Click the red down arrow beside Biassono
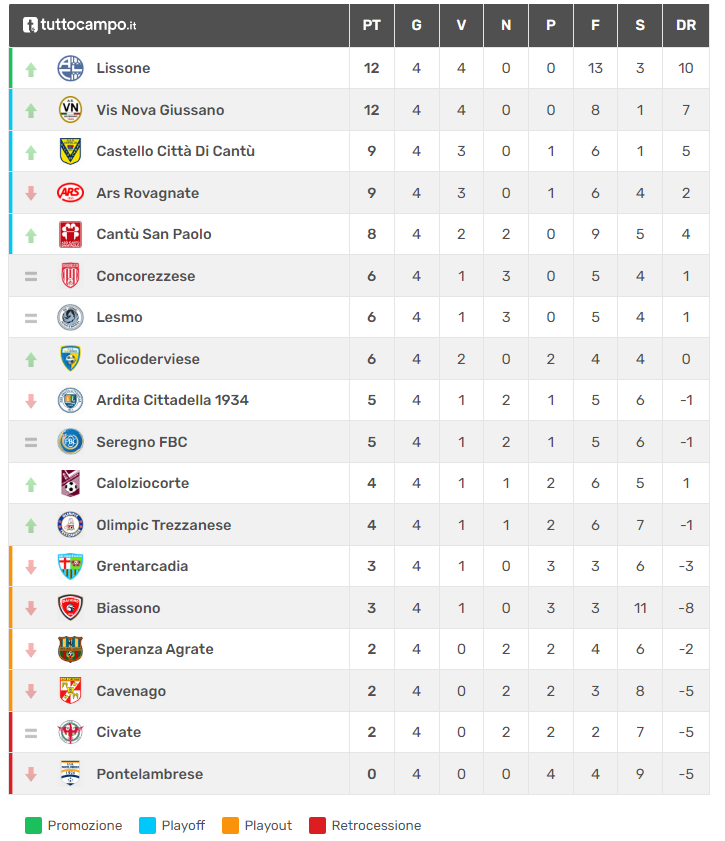Image resolution: width=725 pixels, height=841 pixels. [x=31, y=608]
